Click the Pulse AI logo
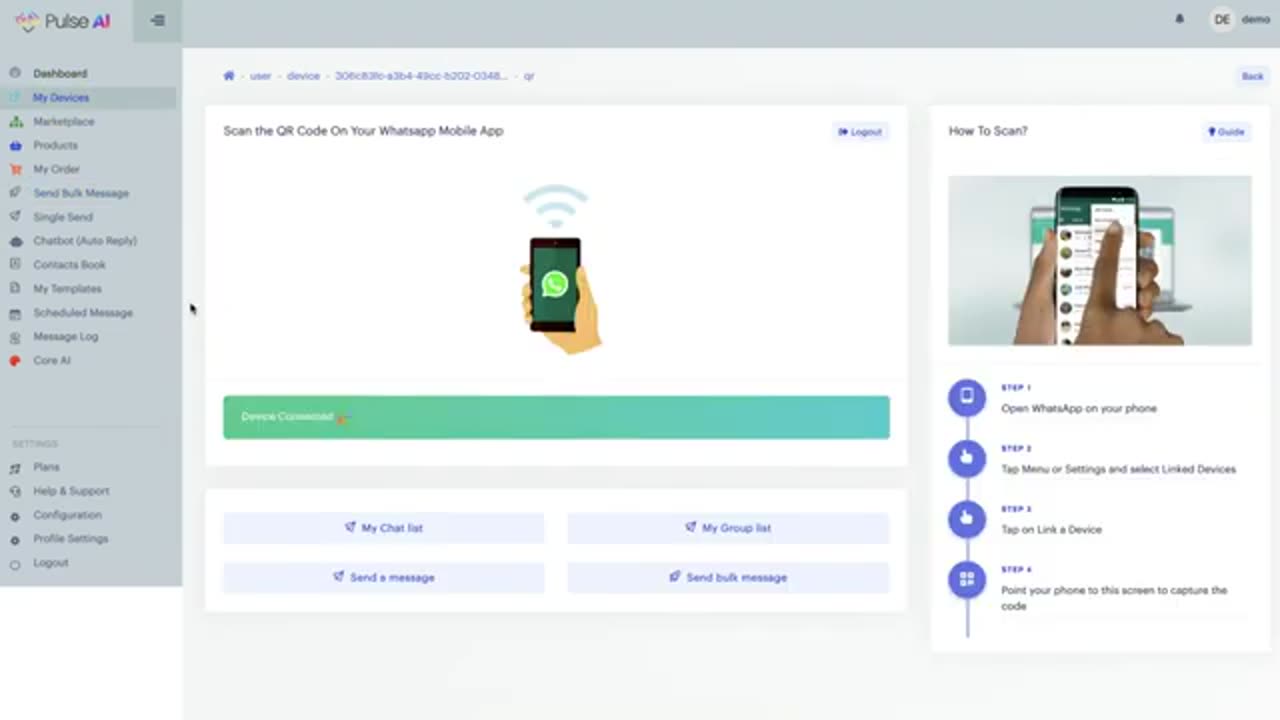The image size is (1280, 720). [63, 21]
